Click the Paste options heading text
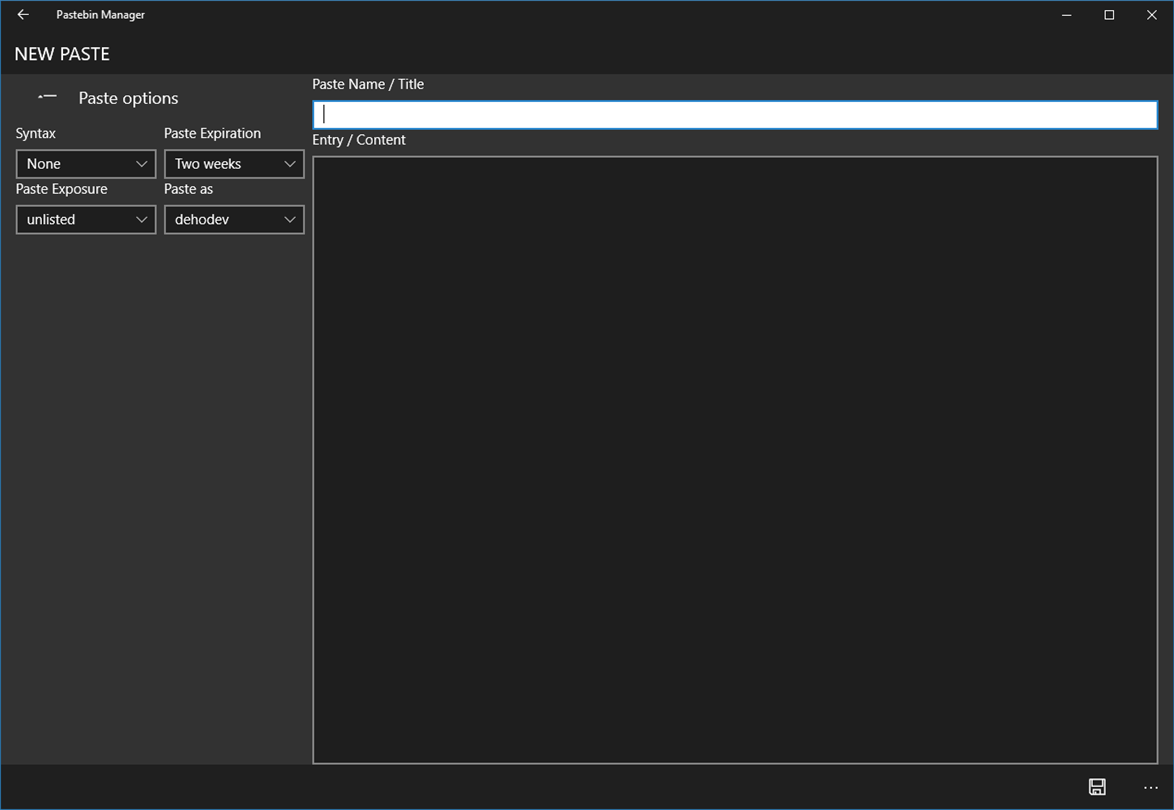 point(128,98)
